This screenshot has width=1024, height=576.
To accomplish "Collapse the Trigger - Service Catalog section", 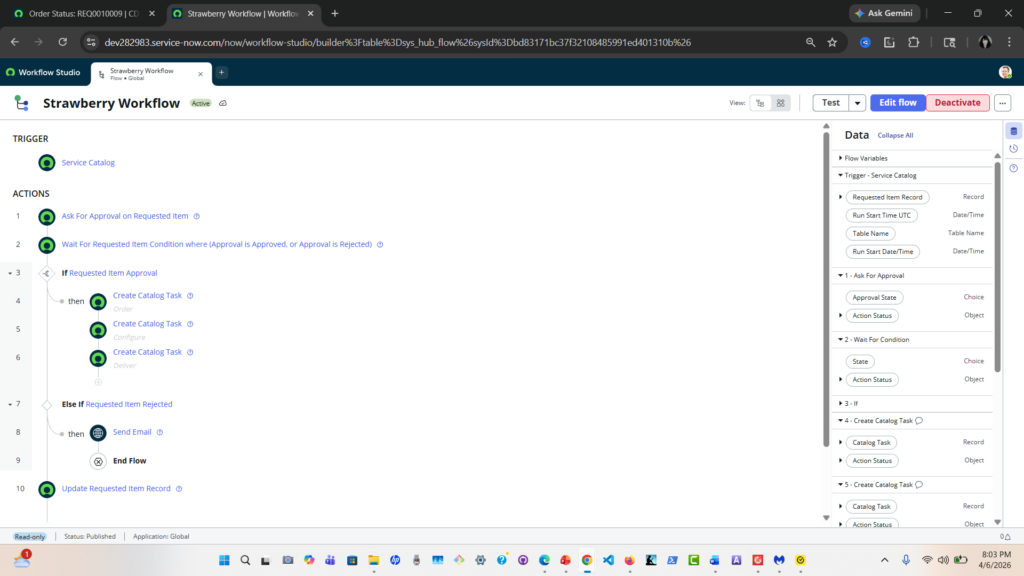I will tap(840, 175).
